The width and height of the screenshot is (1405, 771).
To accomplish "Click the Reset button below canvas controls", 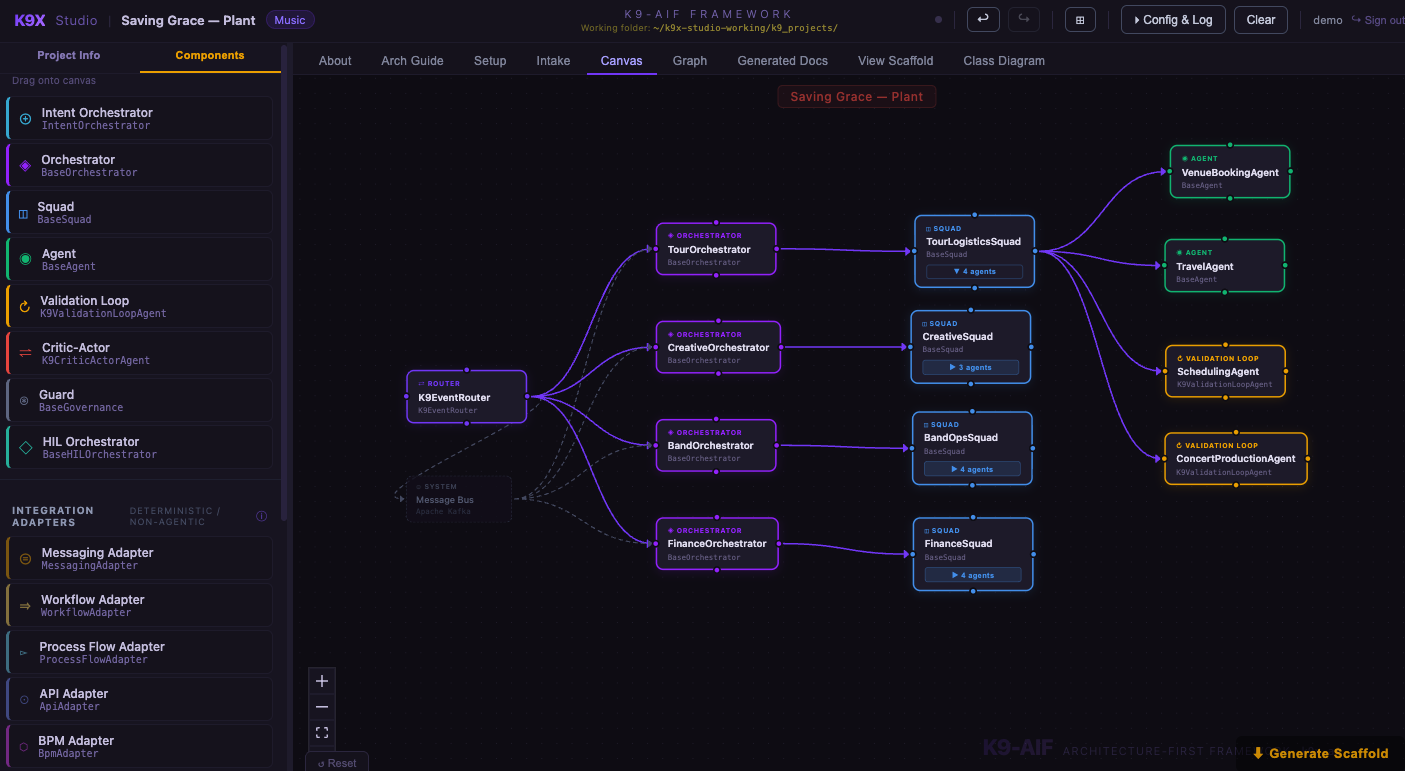I will coord(337,763).
